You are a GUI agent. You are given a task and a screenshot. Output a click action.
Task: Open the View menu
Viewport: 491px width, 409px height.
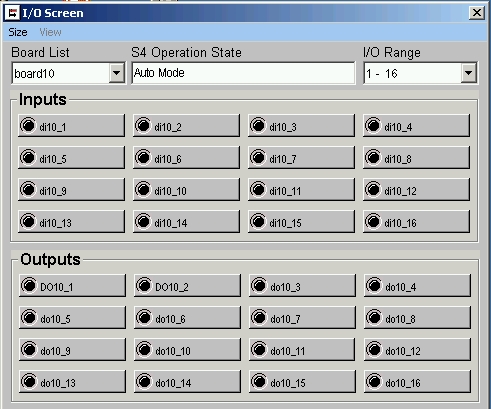coord(50,32)
